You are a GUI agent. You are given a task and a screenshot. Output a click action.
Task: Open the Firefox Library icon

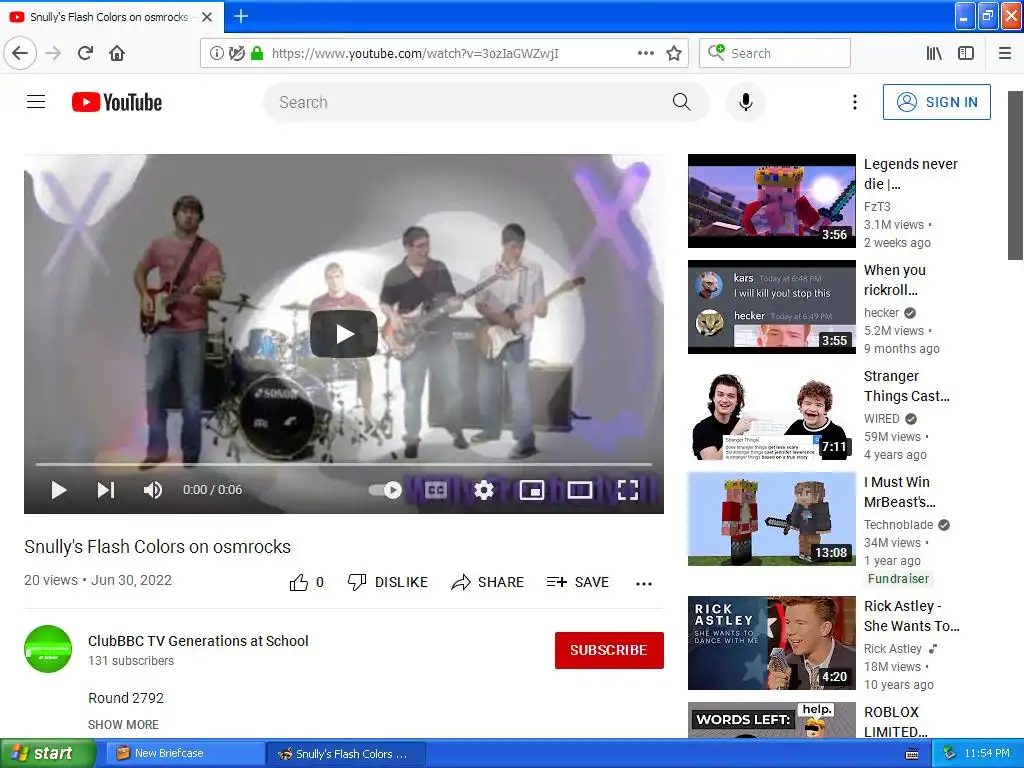[934, 54]
